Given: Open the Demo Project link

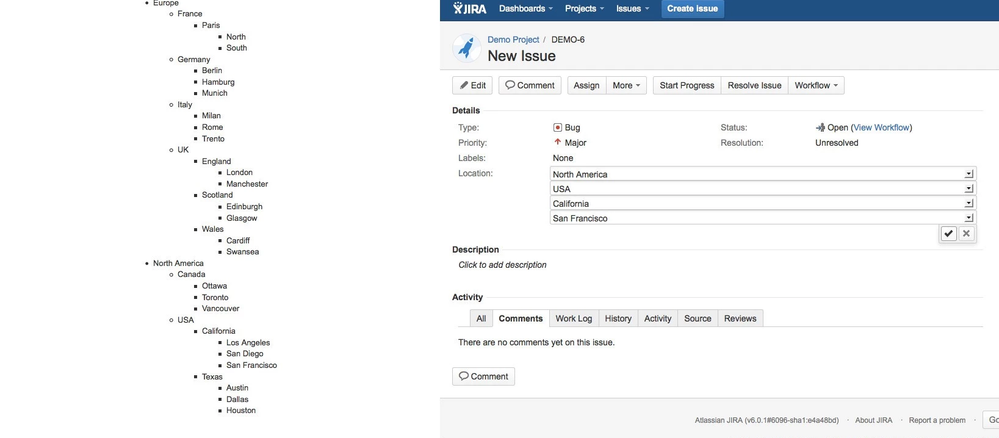Looking at the screenshot, I should click(x=513, y=40).
